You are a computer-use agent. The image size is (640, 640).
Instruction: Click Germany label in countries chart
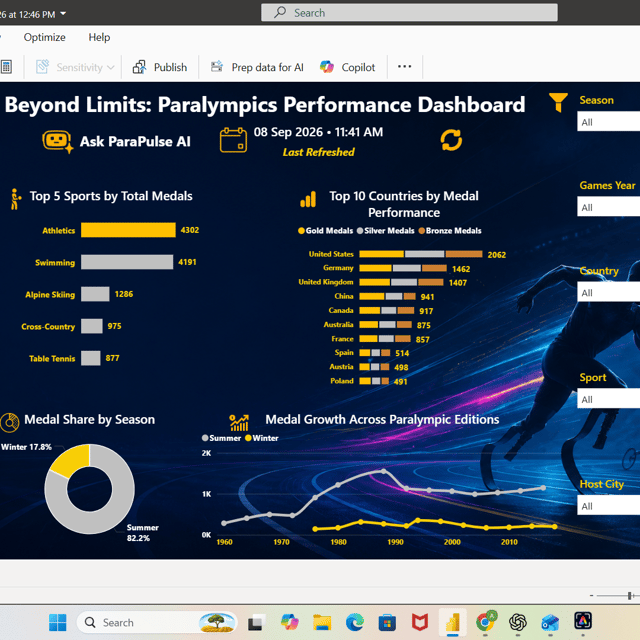(x=338, y=268)
